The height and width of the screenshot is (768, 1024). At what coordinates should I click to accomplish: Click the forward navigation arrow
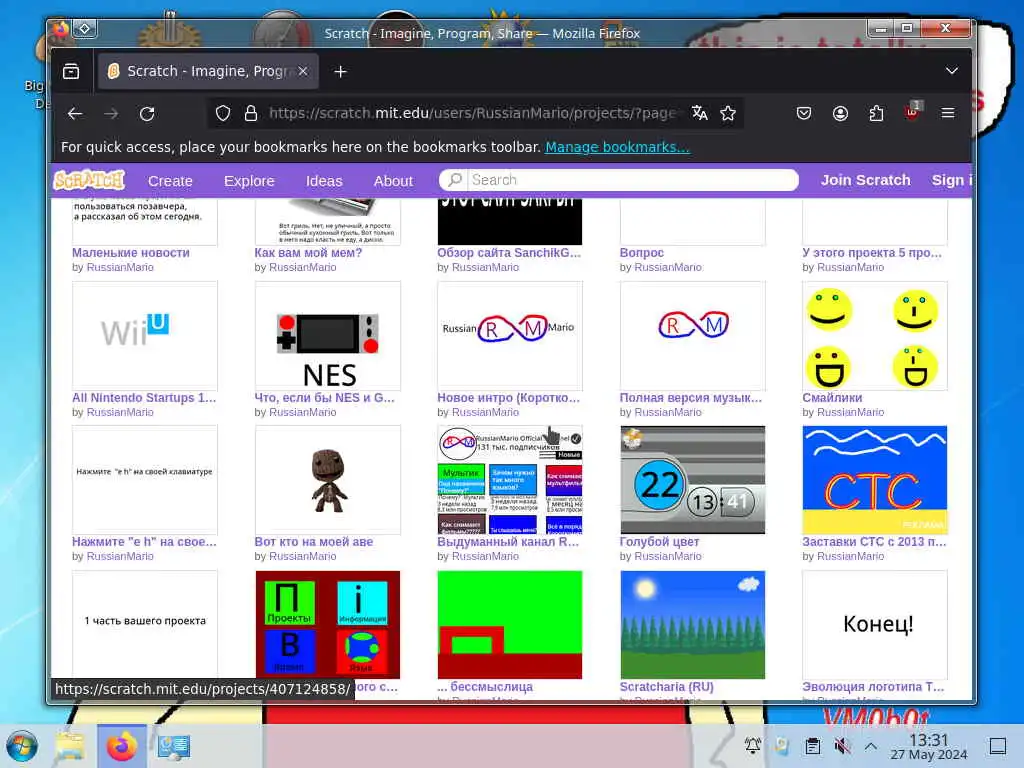pos(111,114)
